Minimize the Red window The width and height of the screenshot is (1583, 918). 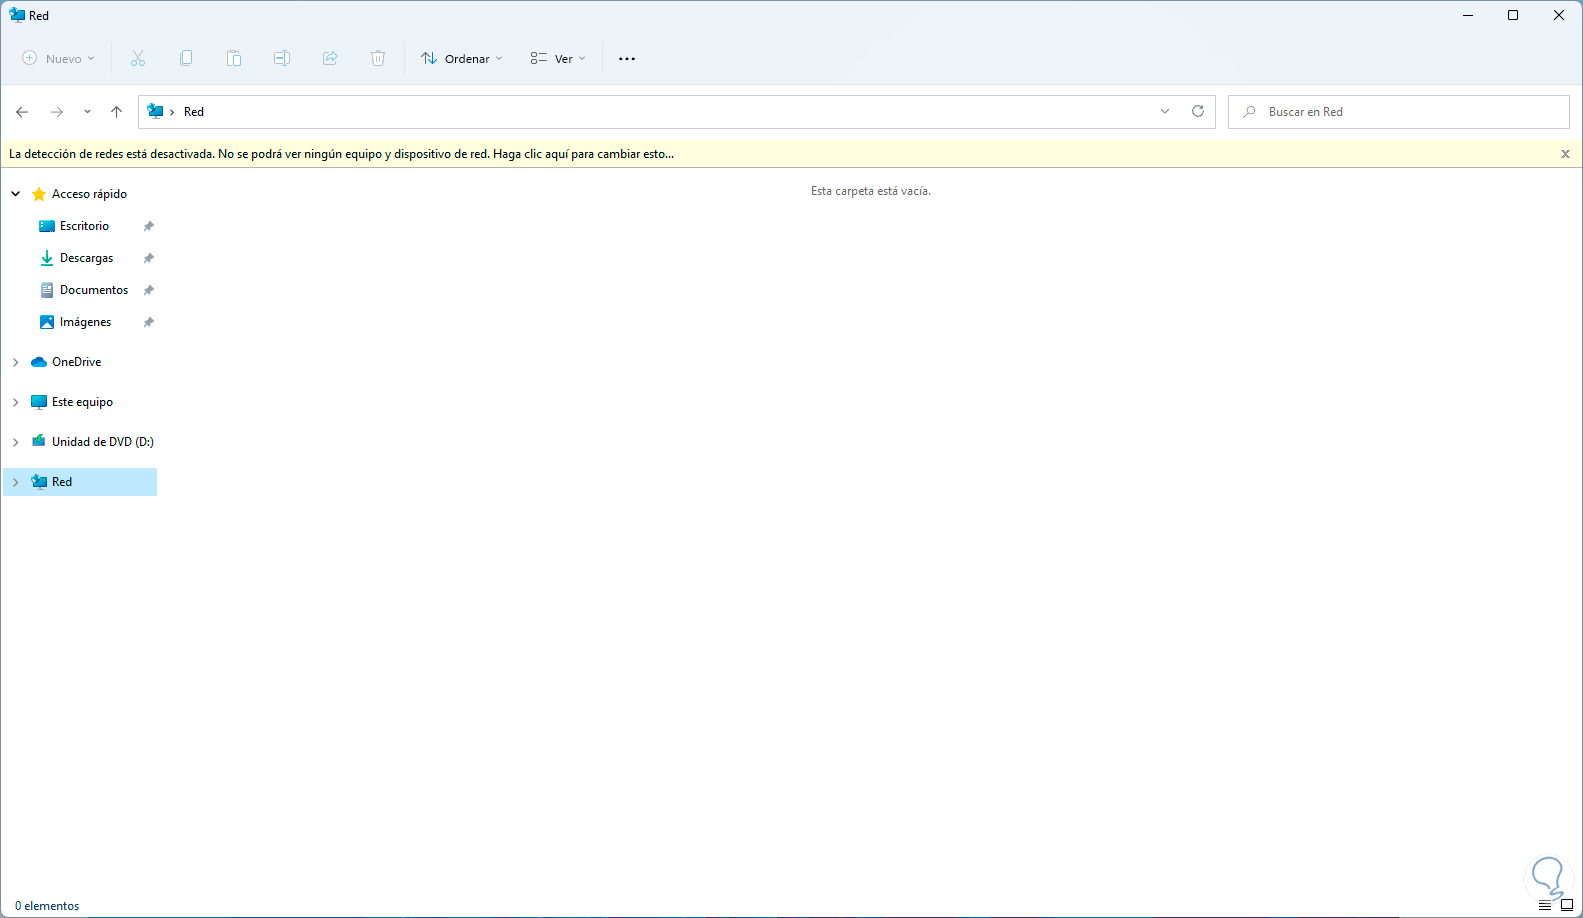[1468, 15]
